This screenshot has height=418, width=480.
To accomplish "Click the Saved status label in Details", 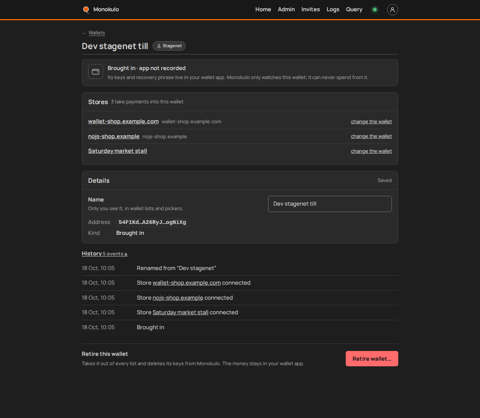I will tap(384, 180).
